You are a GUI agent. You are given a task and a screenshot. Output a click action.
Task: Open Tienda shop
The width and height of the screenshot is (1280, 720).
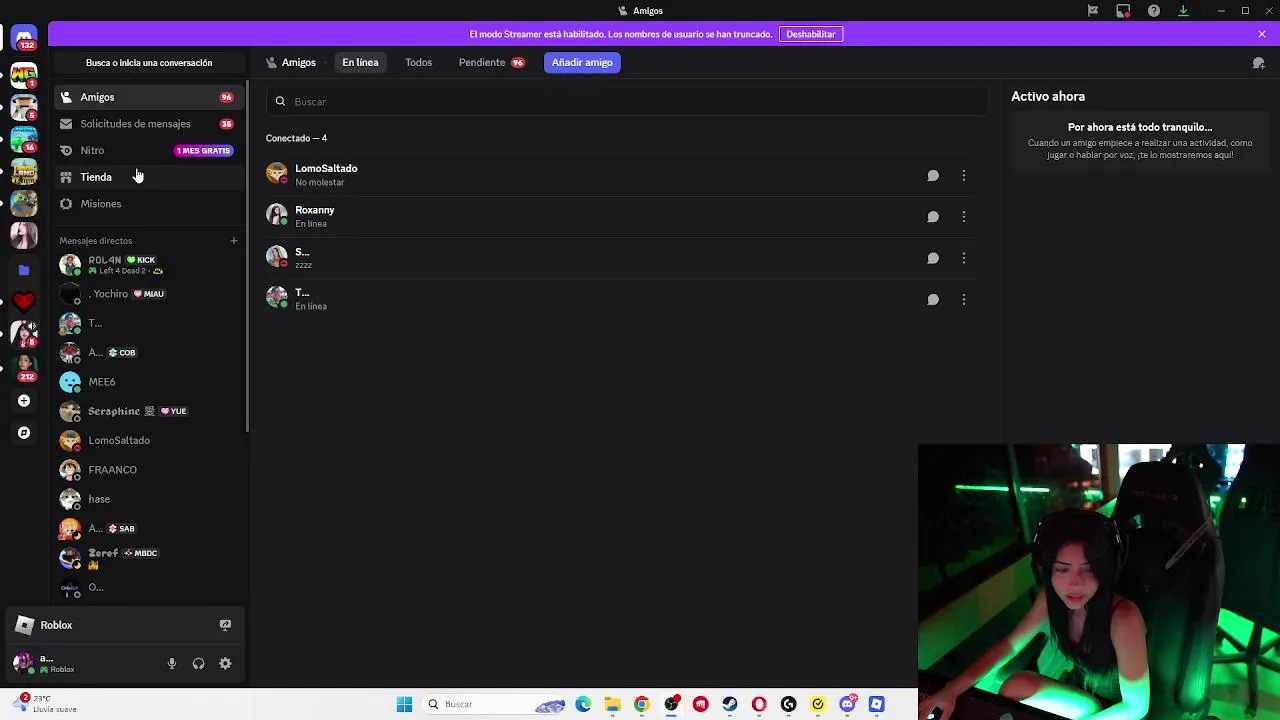(149, 177)
